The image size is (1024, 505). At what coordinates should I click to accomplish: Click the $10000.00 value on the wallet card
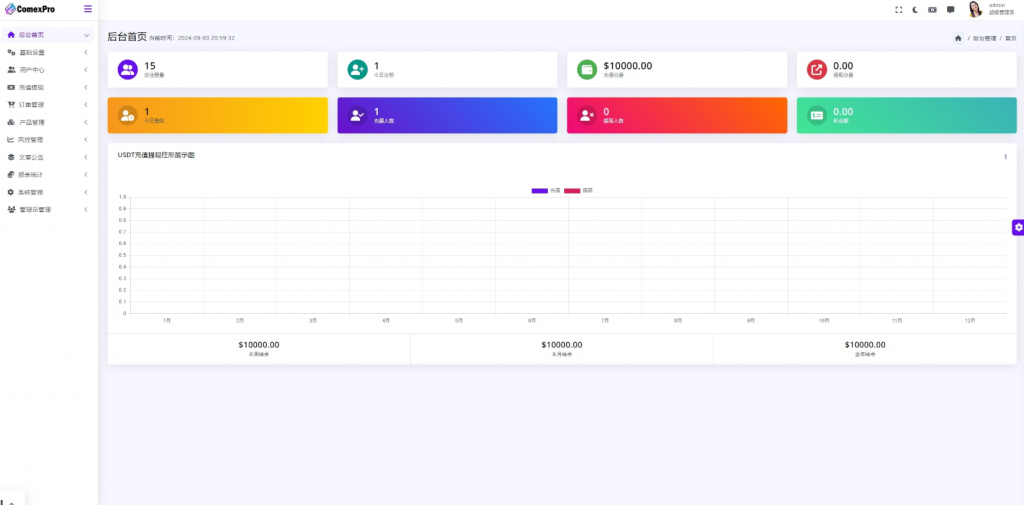coord(628,66)
